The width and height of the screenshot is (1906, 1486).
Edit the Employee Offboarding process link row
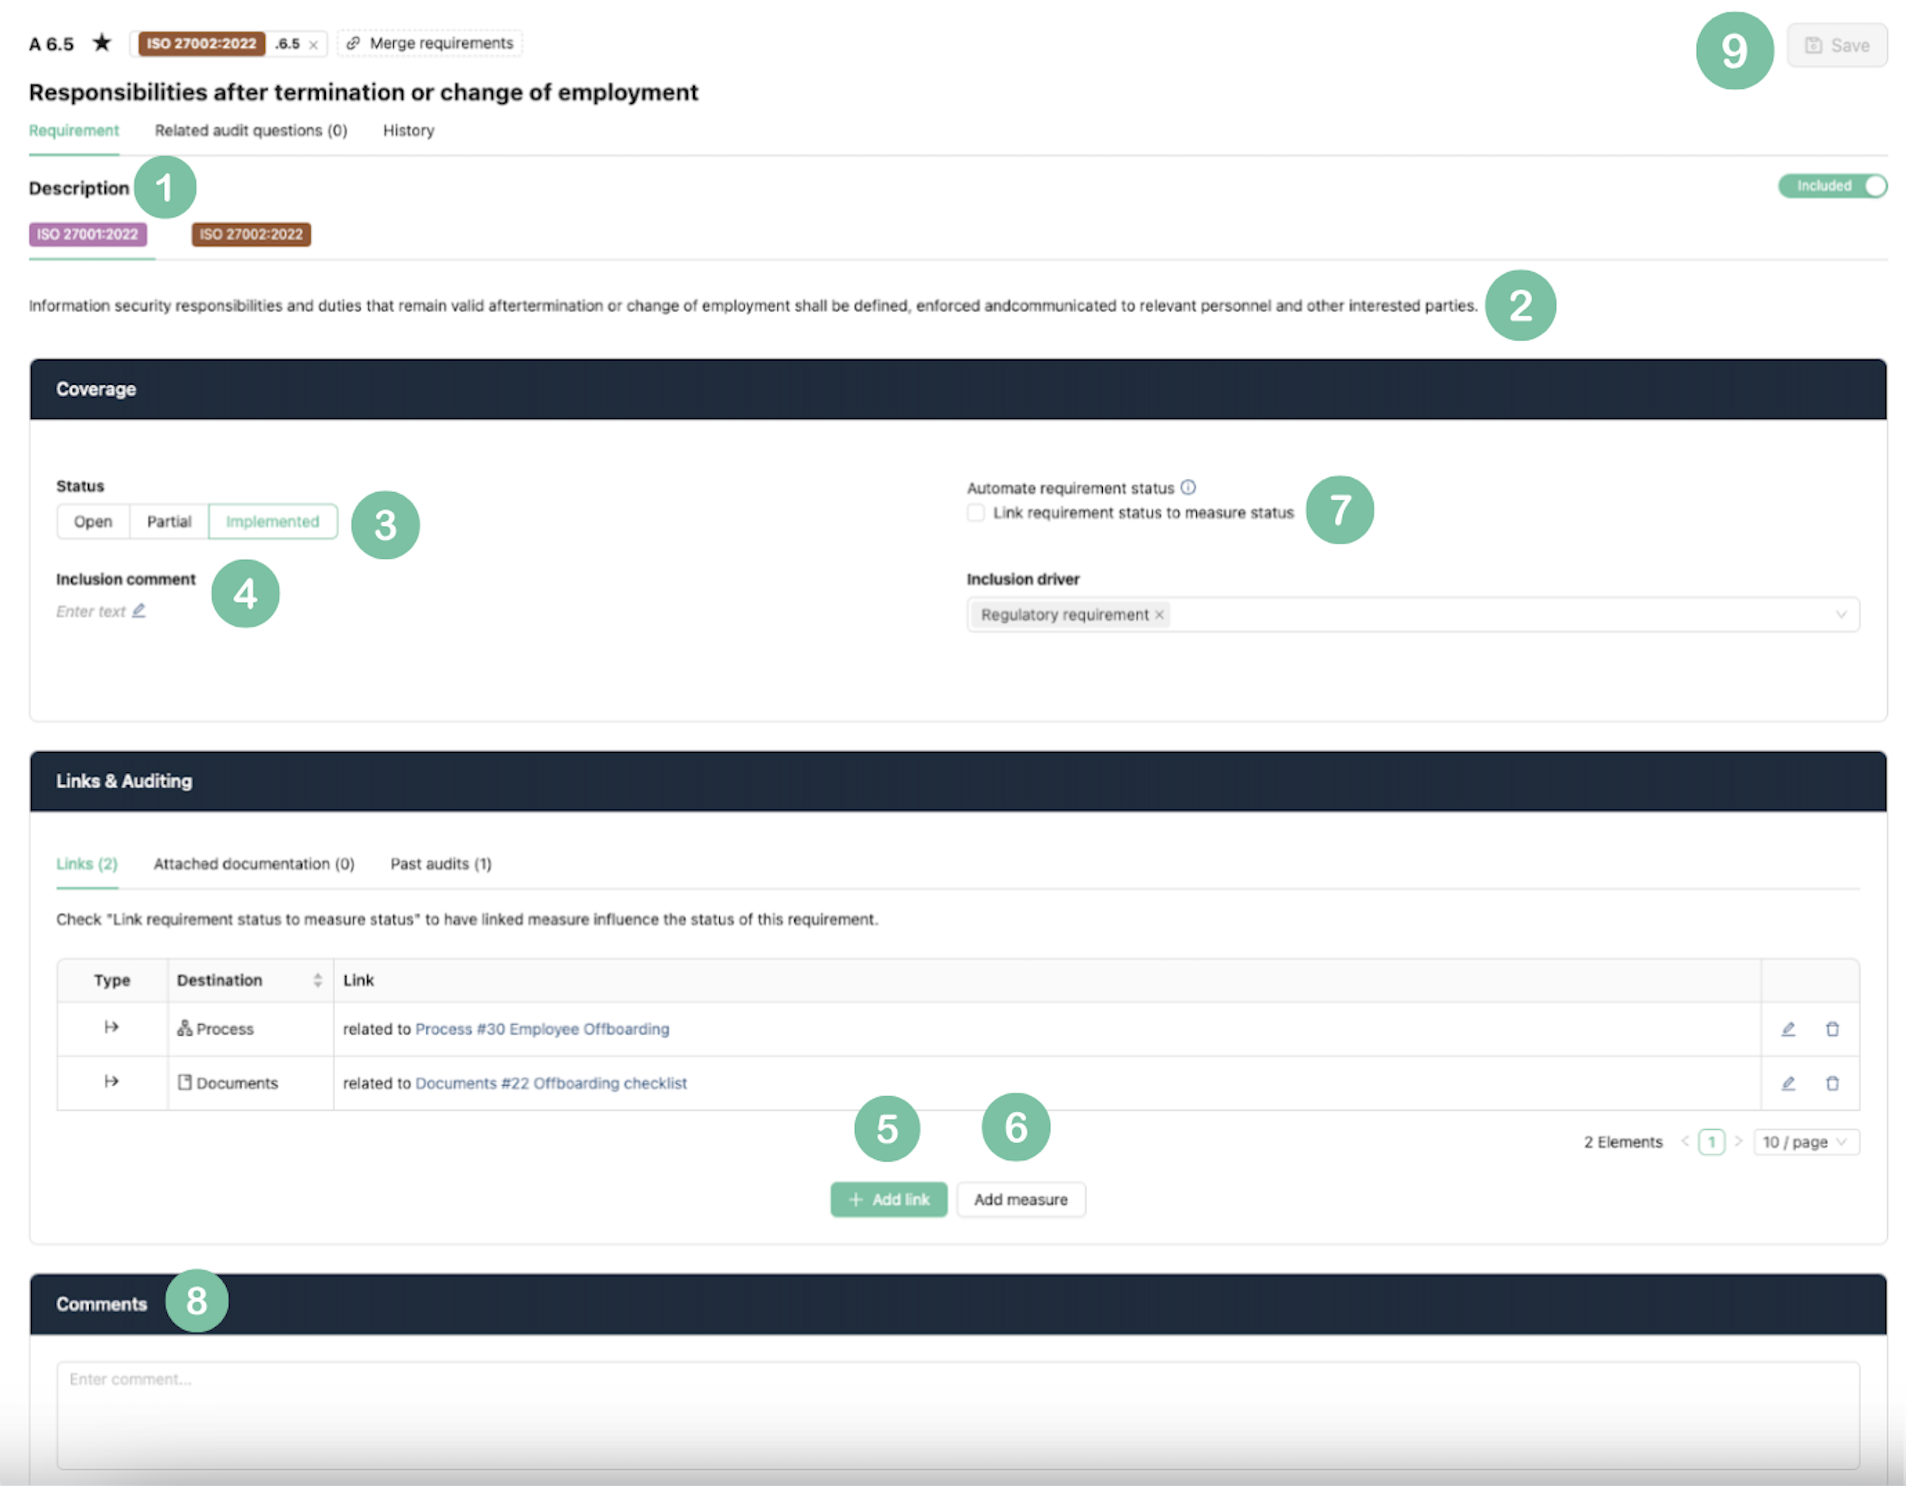point(1788,1029)
